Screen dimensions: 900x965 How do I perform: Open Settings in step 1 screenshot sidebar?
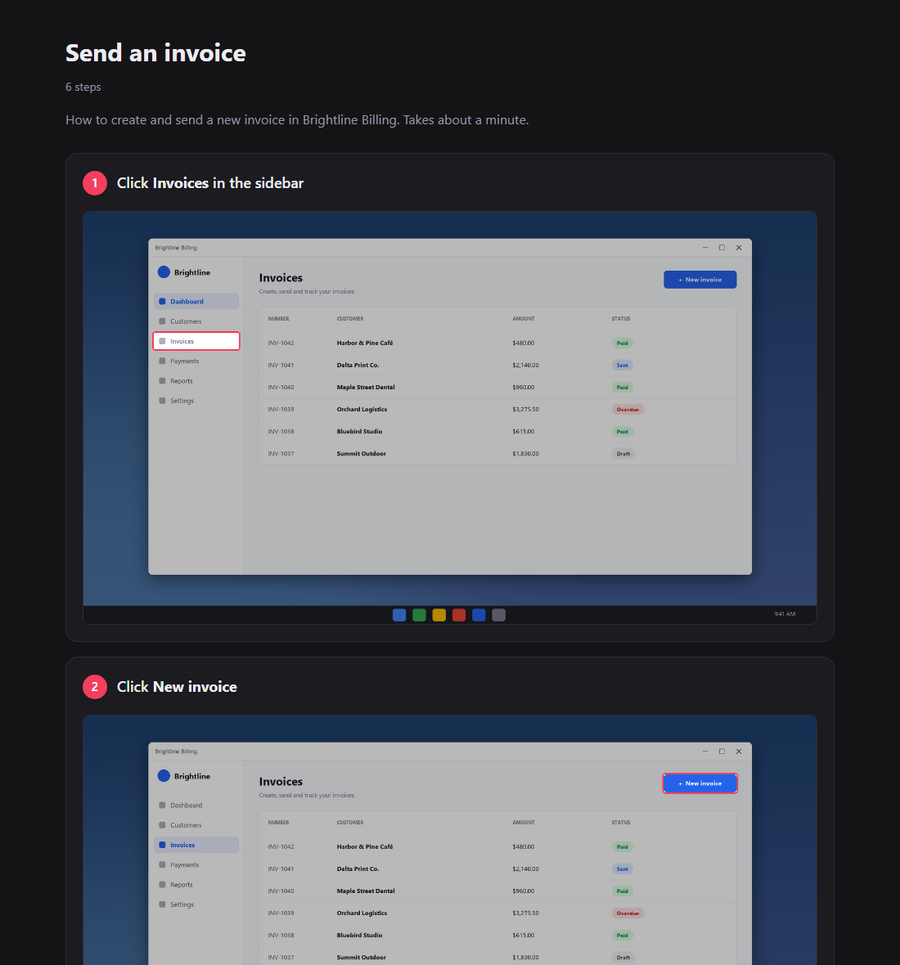click(196, 401)
